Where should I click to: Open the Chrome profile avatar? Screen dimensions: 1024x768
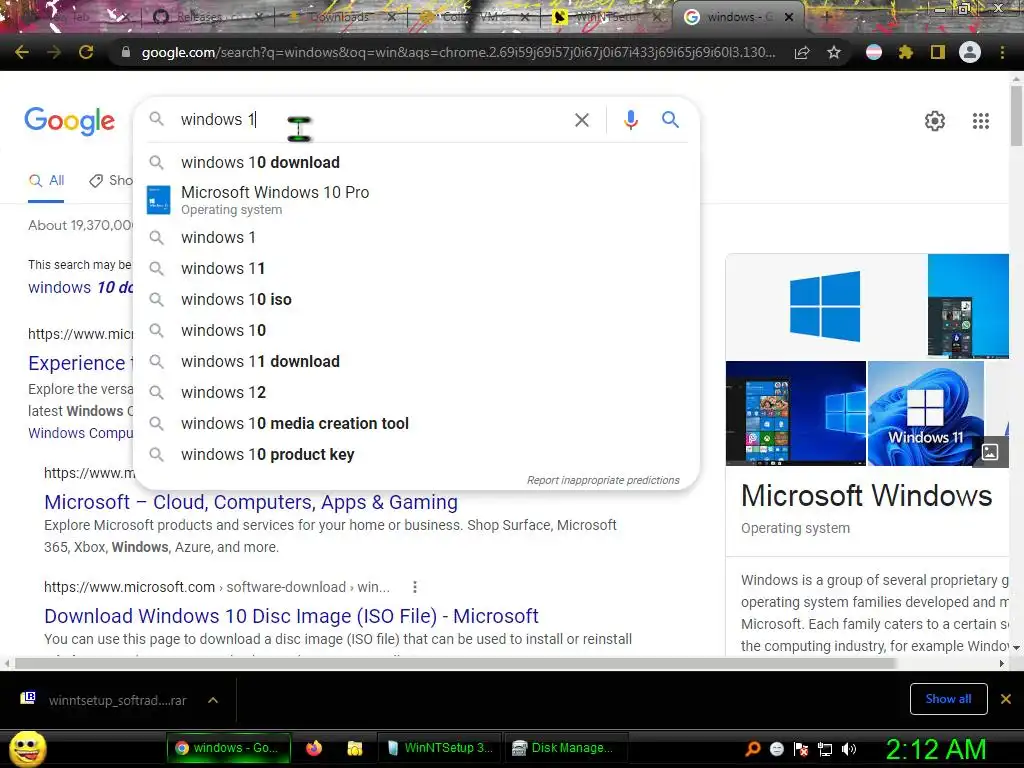(x=970, y=52)
